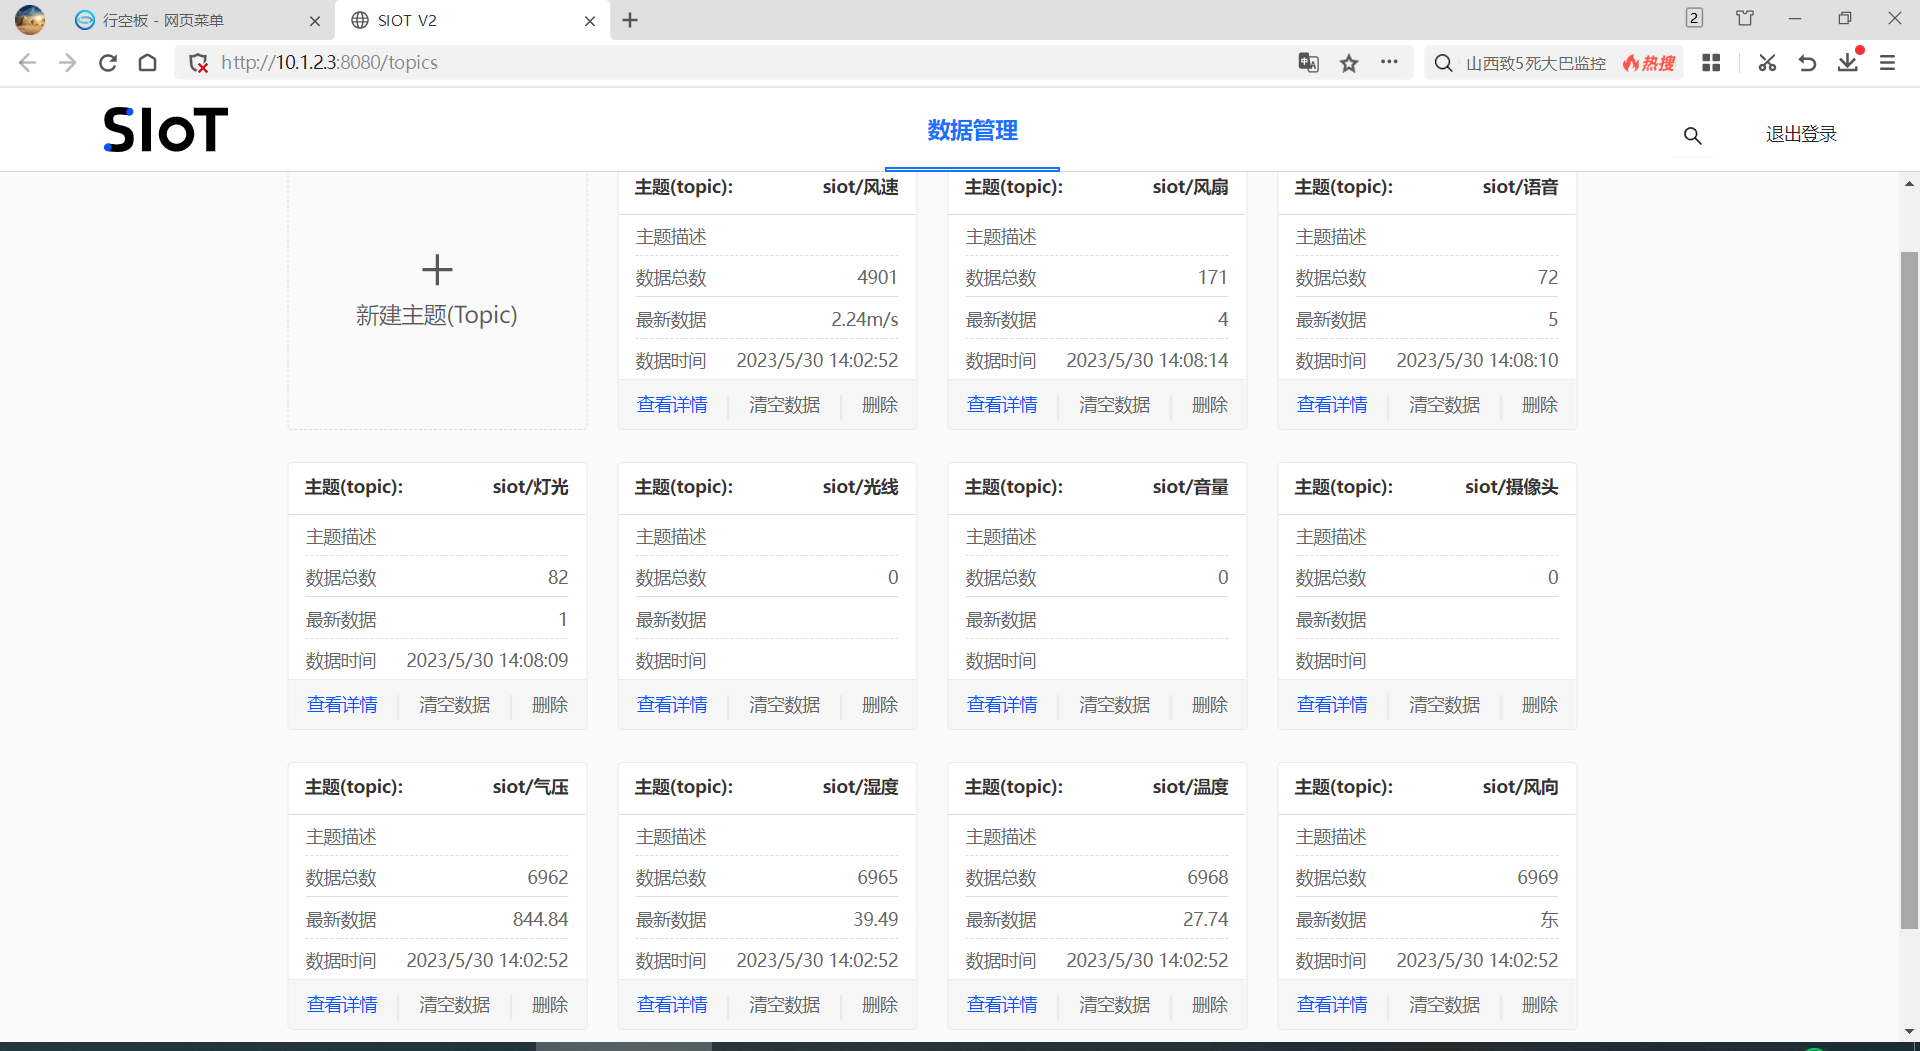Select the 39.49 latest data value
Image resolution: width=1920 pixels, height=1051 pixels.
click(876, 919)
